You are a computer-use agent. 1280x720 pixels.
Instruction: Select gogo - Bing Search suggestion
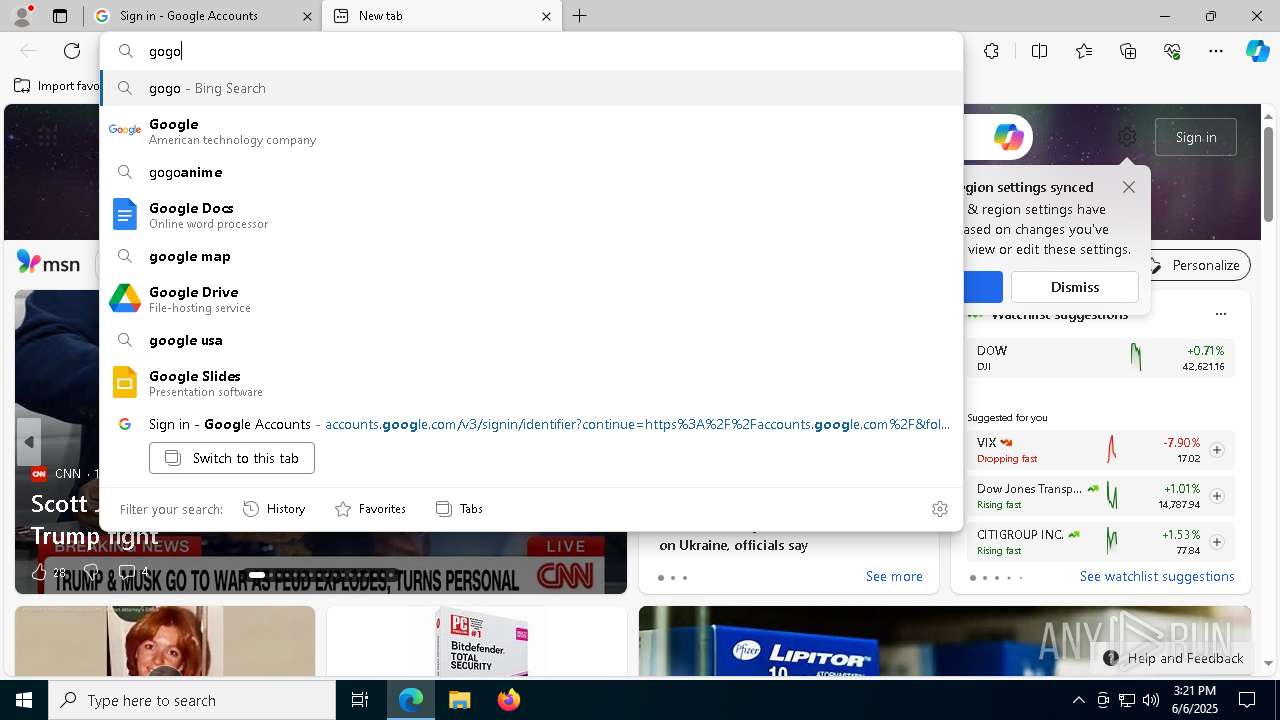click(x=531, y=88)
